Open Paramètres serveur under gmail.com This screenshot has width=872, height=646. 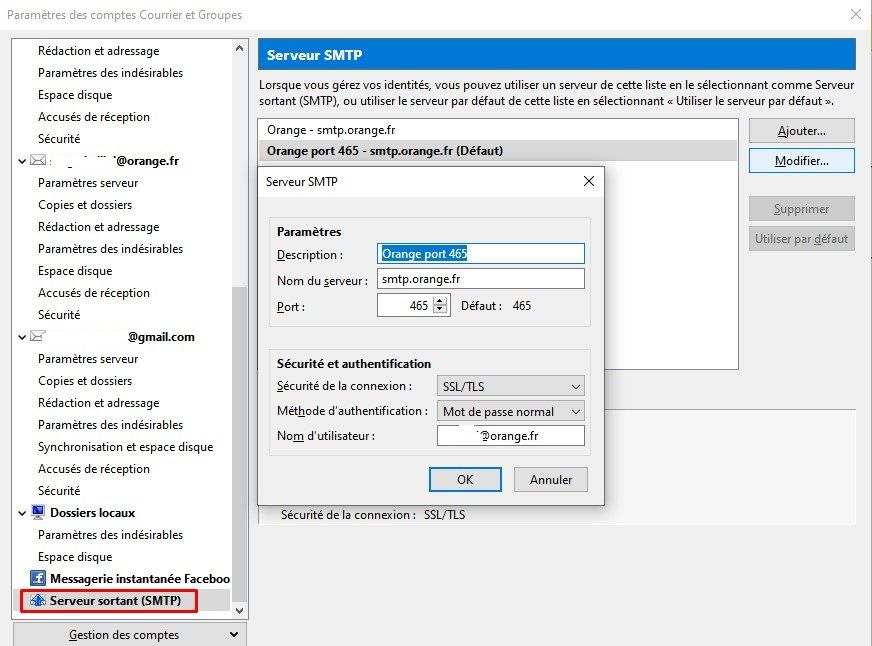pyautogui.click(x=88, y=359)
